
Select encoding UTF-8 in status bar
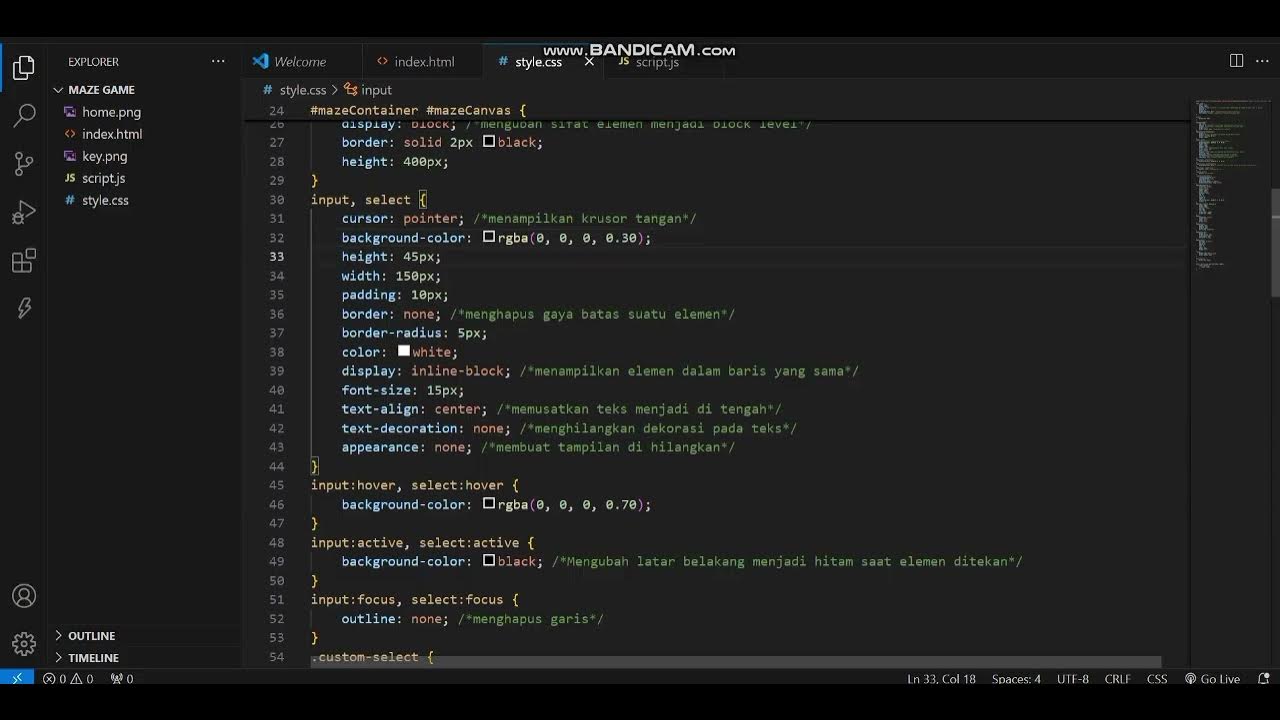[x=1072, y=679]
